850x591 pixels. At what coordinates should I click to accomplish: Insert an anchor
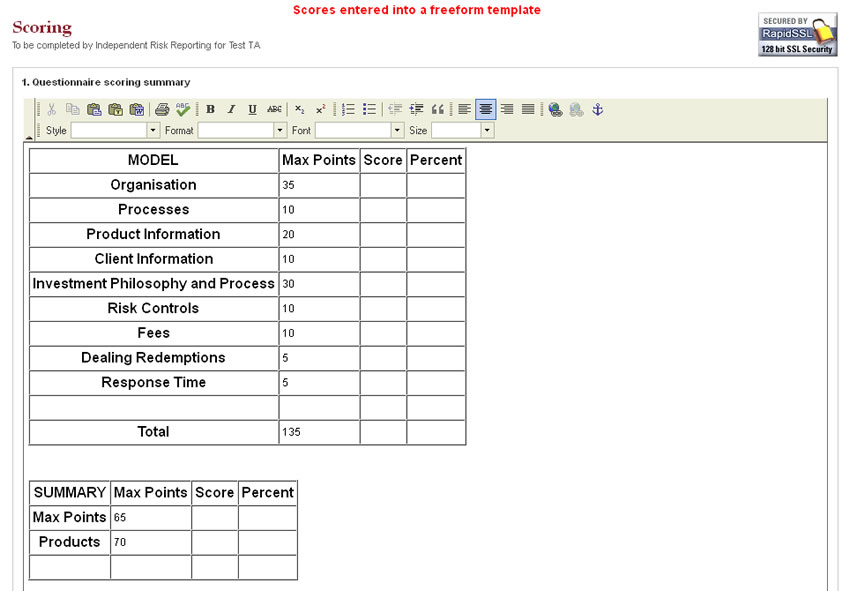pyautogui.click(x=598, y=110)
